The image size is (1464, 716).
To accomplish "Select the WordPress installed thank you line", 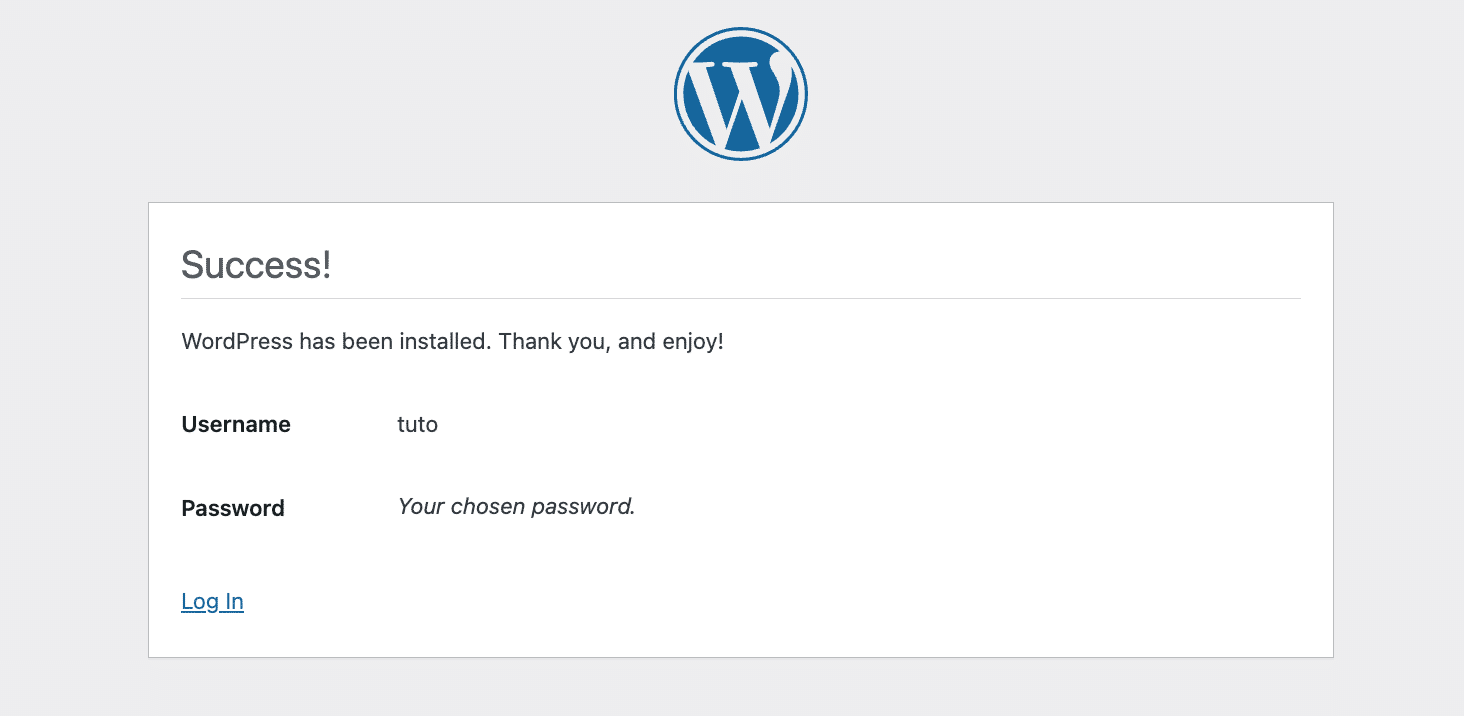I will pyautogui.click(x=452, y=341).
